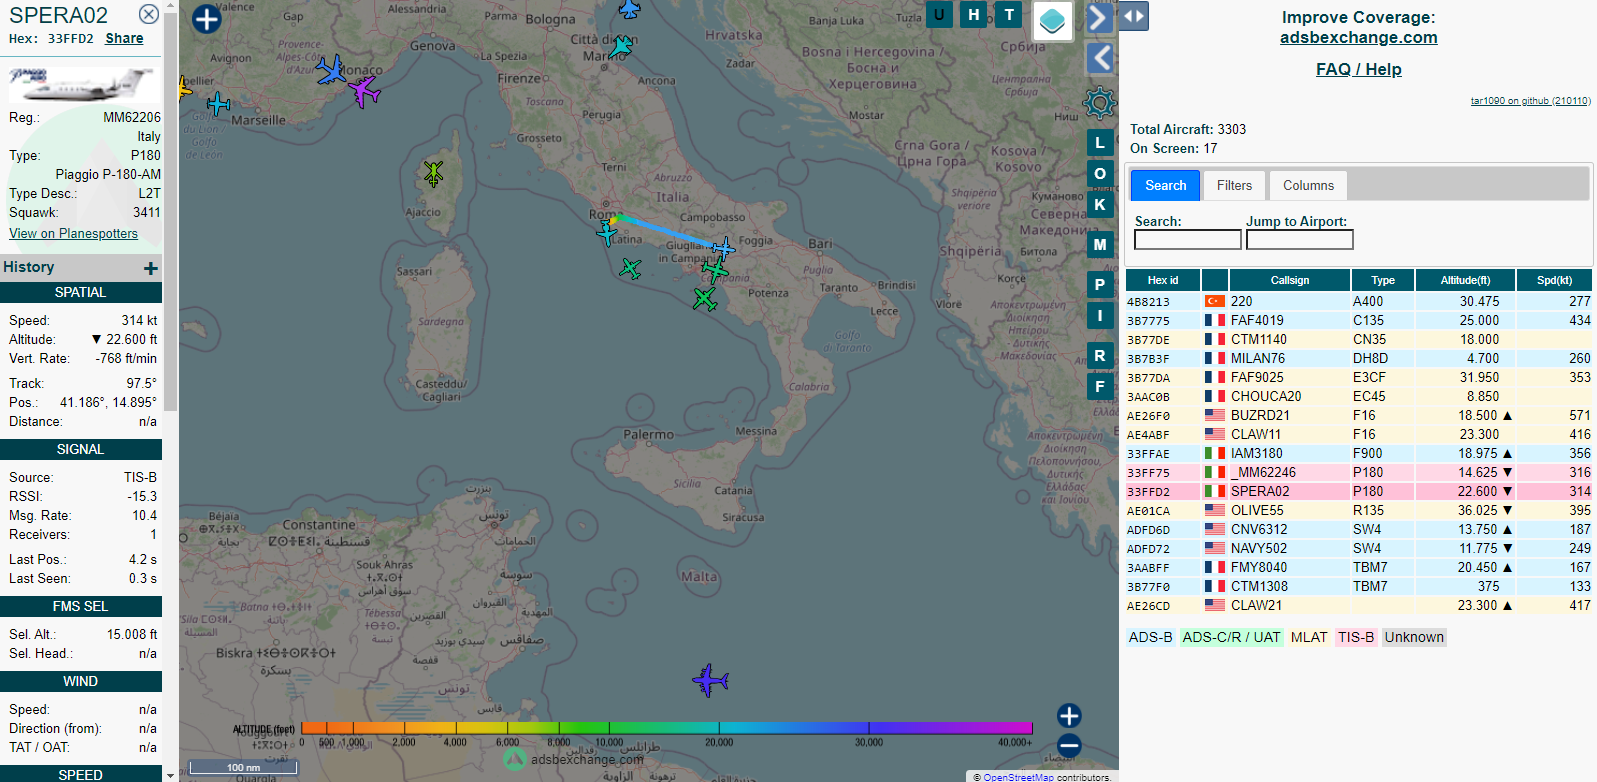This screenshot has width=1597, height=782.
Task: Focus the Jump to Airport field
Action: (x=1299, y=240)
